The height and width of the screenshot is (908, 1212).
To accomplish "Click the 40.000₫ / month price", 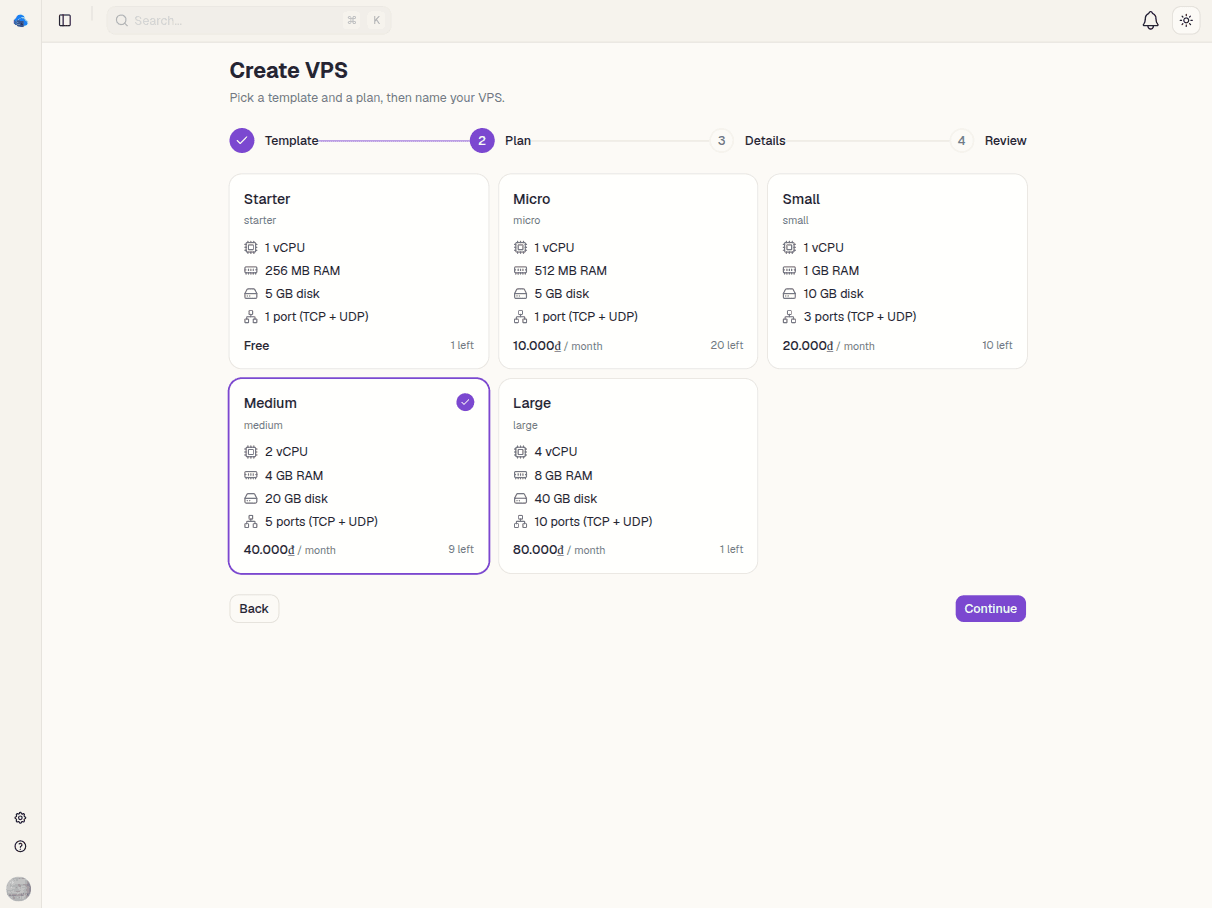I will (290, 550).
